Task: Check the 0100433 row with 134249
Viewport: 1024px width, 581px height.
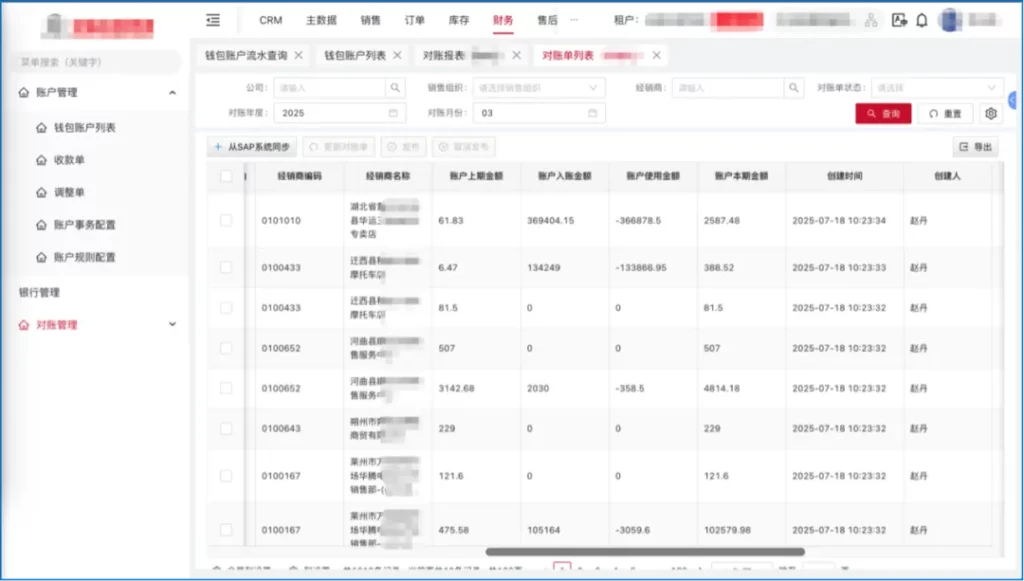Action: [x=226, y=268]
